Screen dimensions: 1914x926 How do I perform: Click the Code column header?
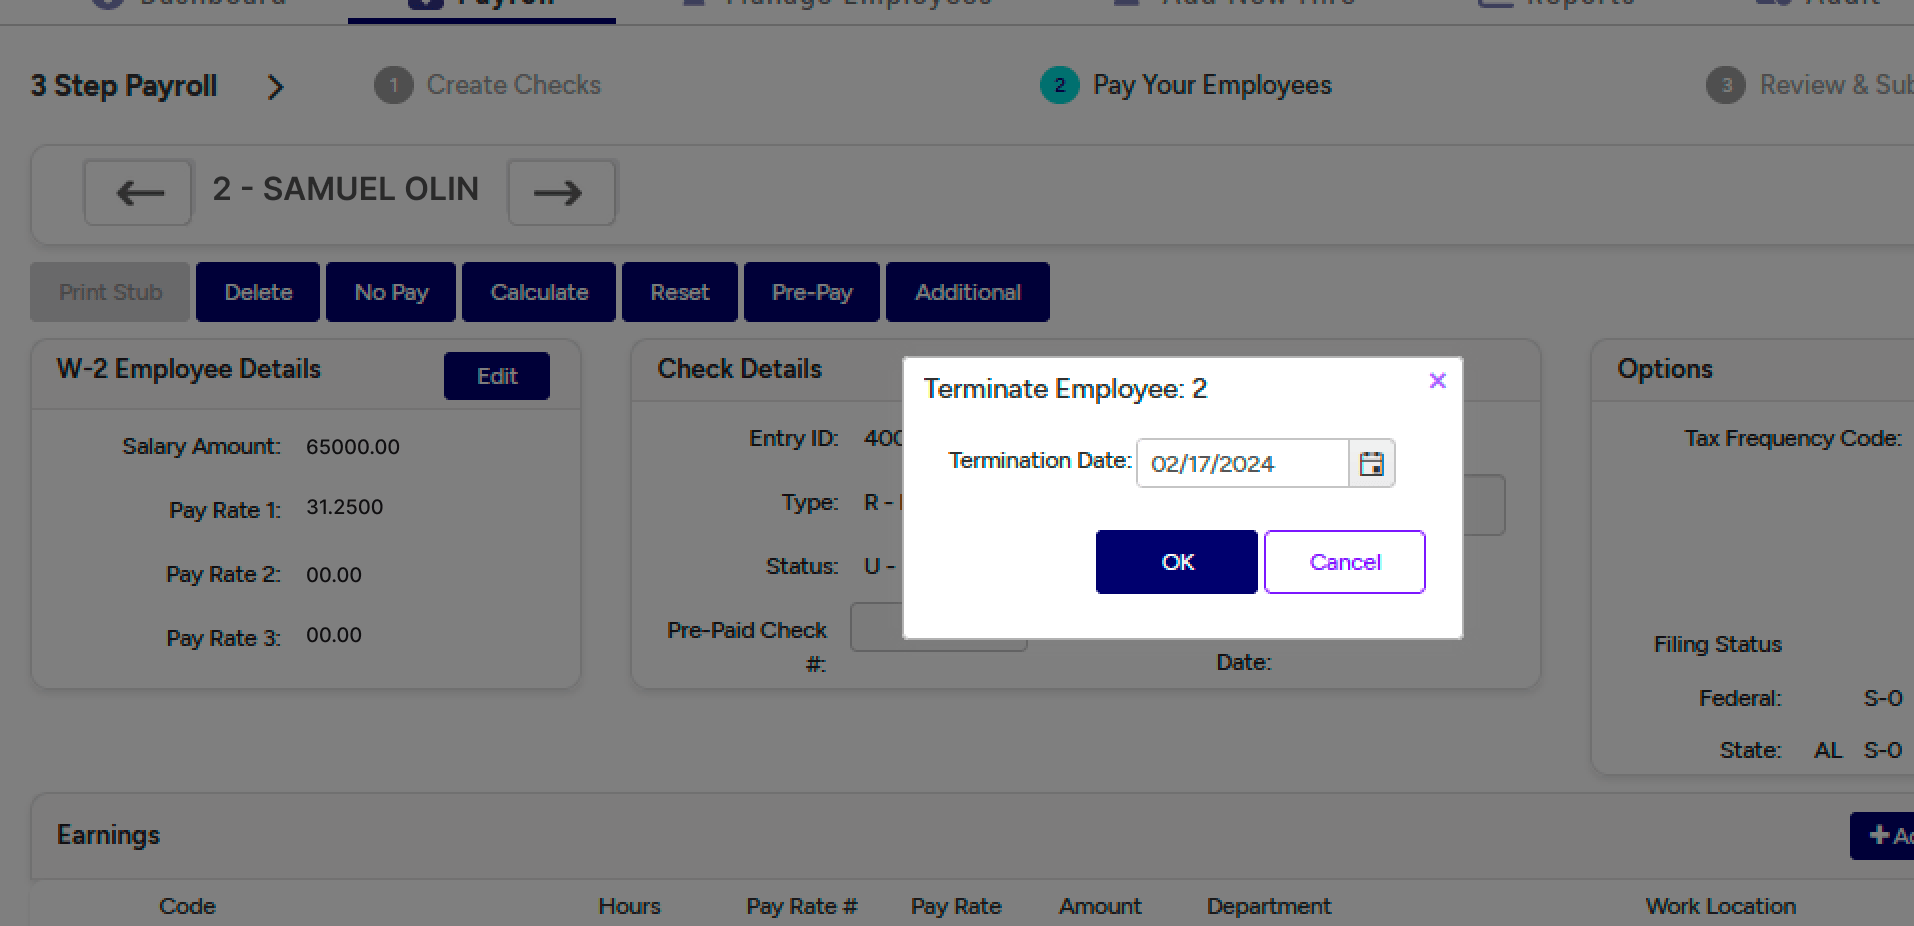[187, 906]
